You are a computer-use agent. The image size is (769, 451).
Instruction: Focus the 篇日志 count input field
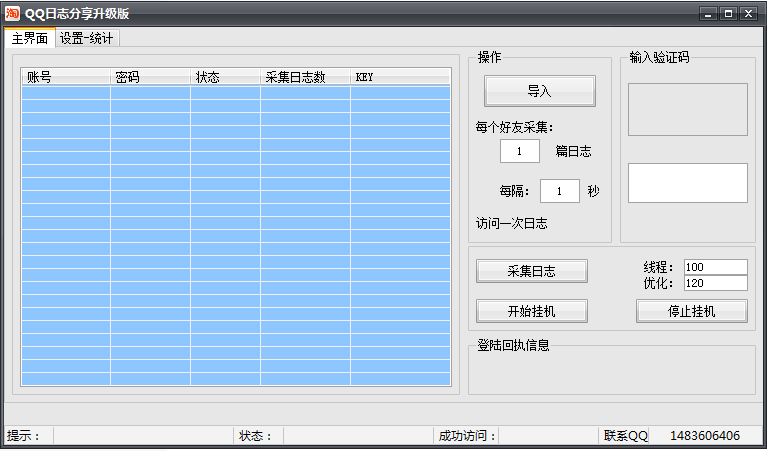click(520, 151)
